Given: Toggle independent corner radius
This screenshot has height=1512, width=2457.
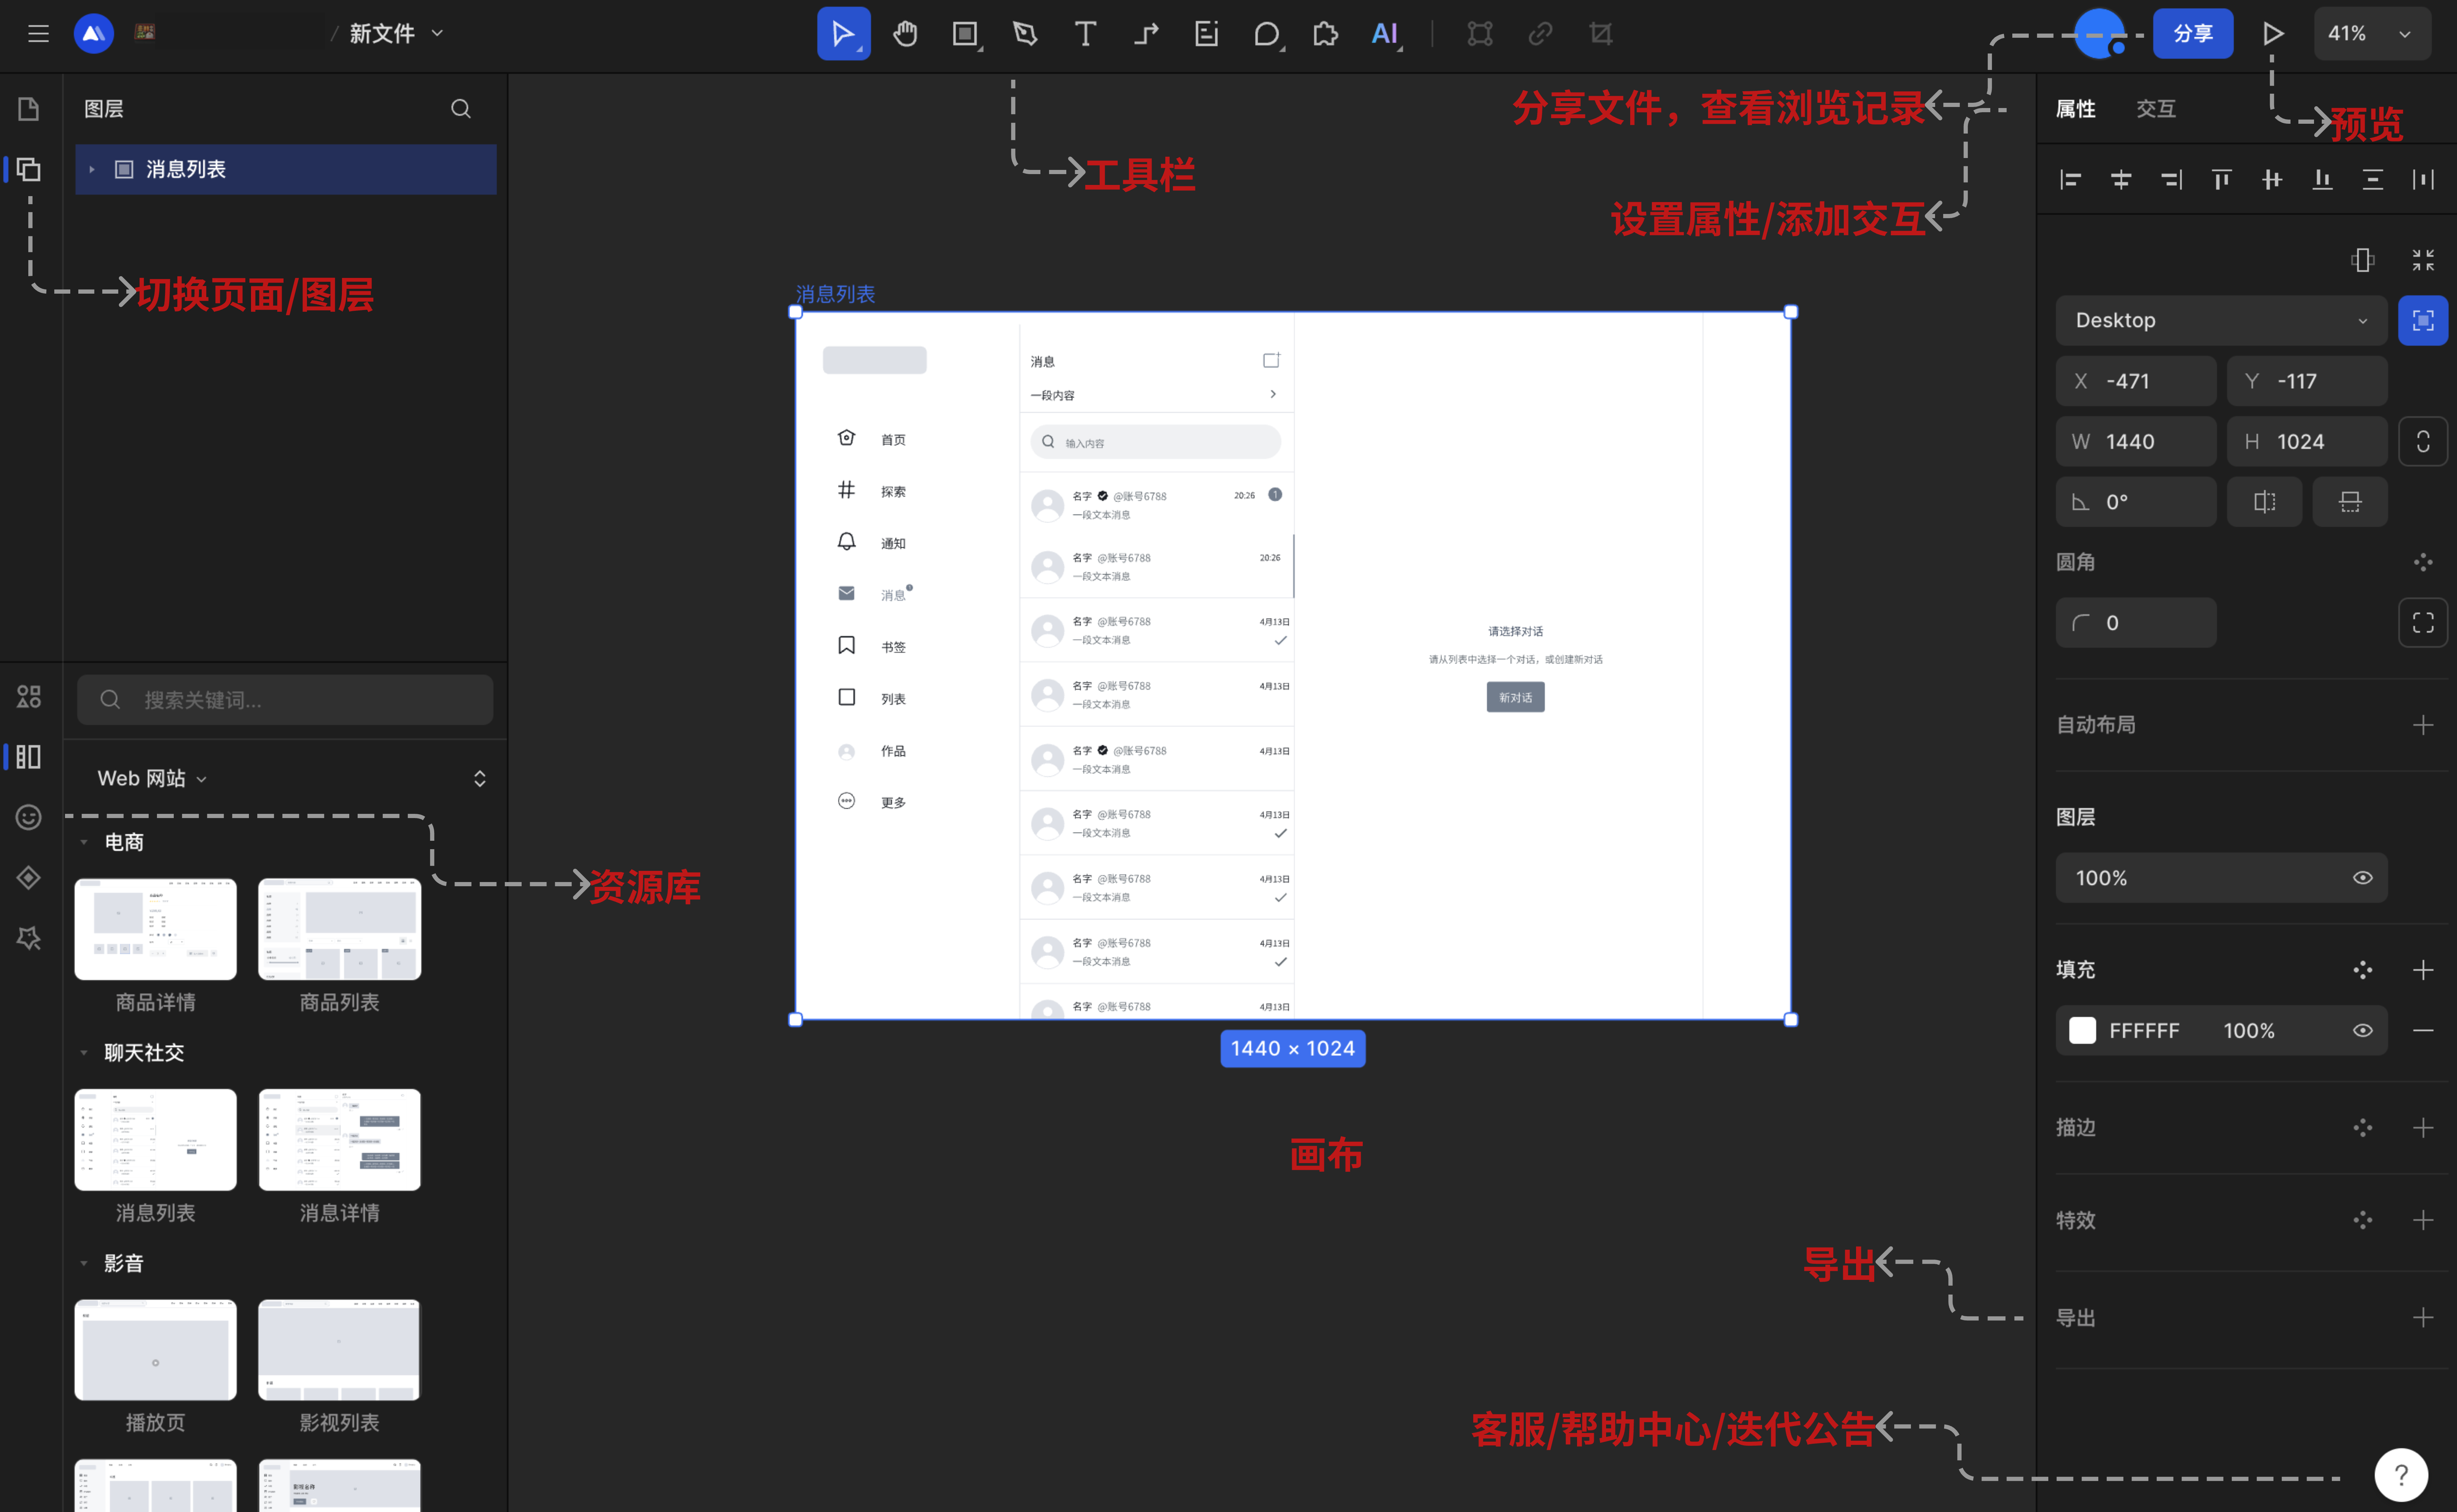Looking at the screenshot, I should [2423, 623].
